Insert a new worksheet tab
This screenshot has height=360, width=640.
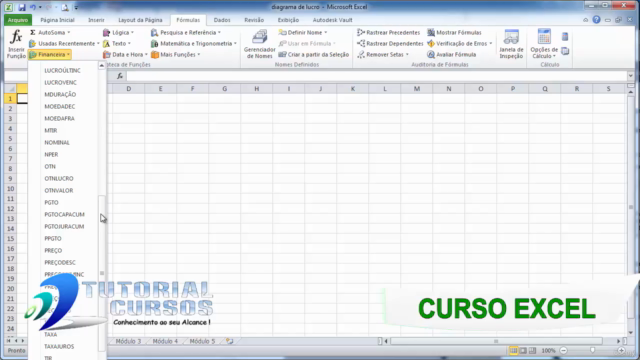[229, 341]
